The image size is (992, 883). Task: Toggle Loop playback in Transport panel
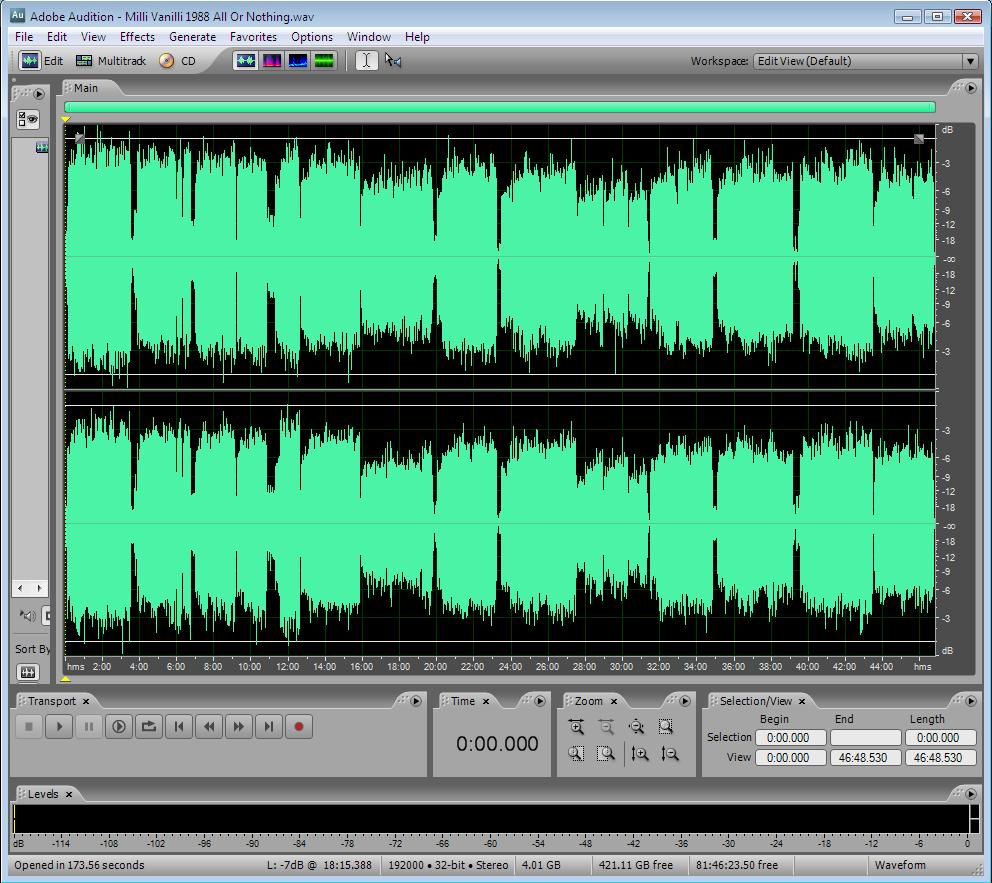pyautogui.click(x=149, y=727)
